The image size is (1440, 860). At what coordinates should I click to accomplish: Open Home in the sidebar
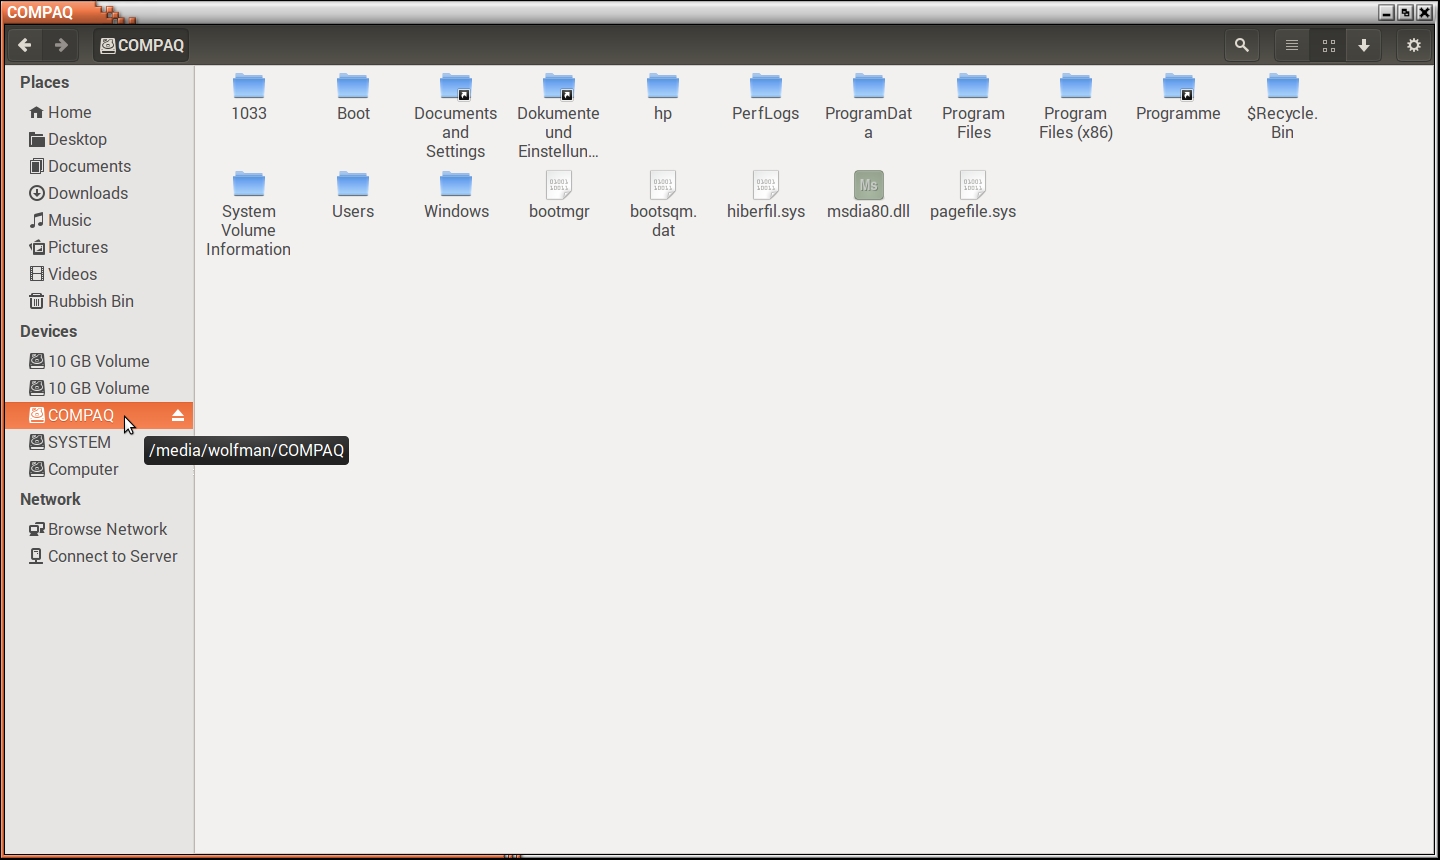coord(69,112)
